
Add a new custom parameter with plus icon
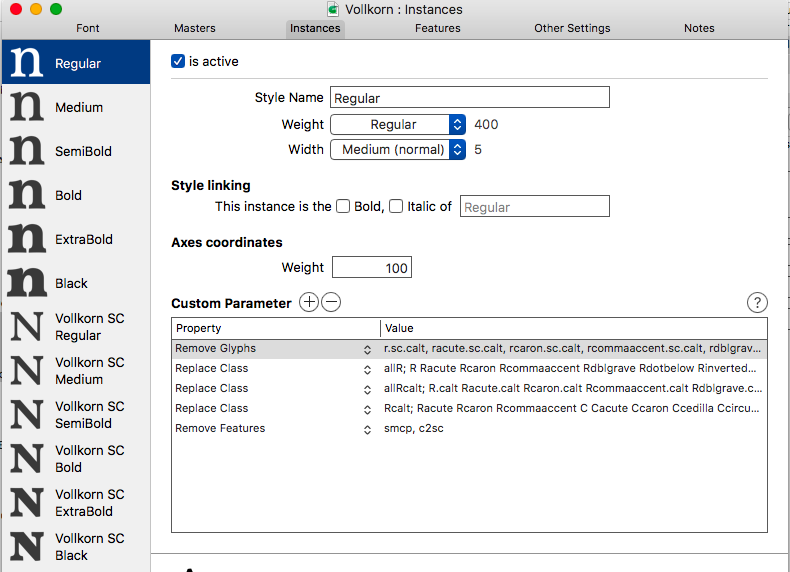point(309,302)
